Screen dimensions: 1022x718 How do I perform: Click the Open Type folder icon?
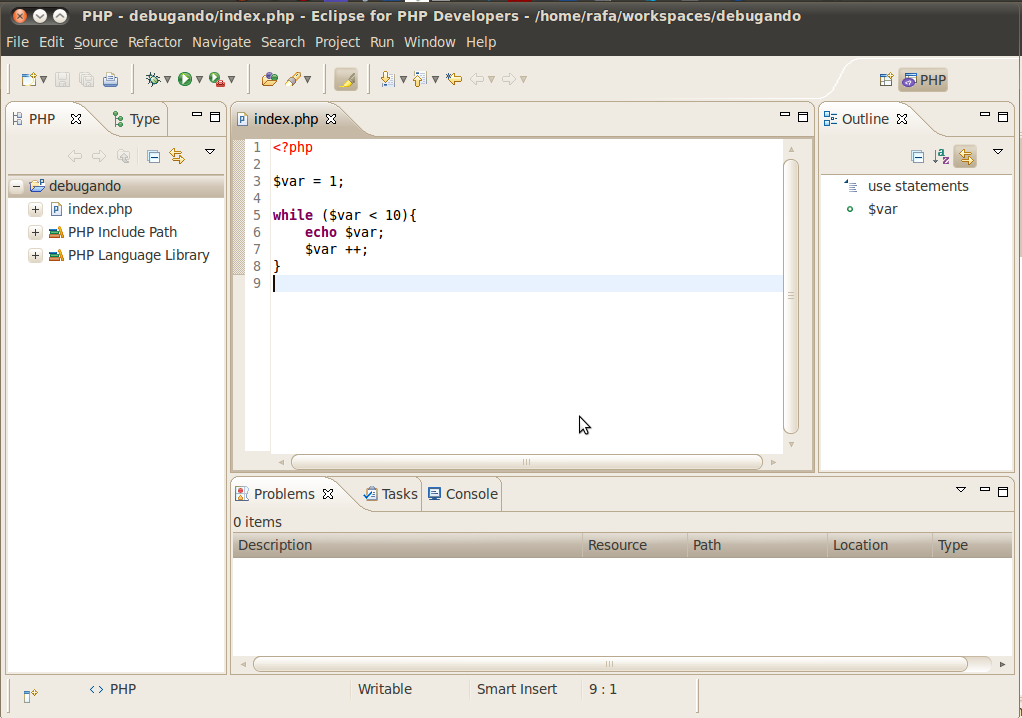269,79
